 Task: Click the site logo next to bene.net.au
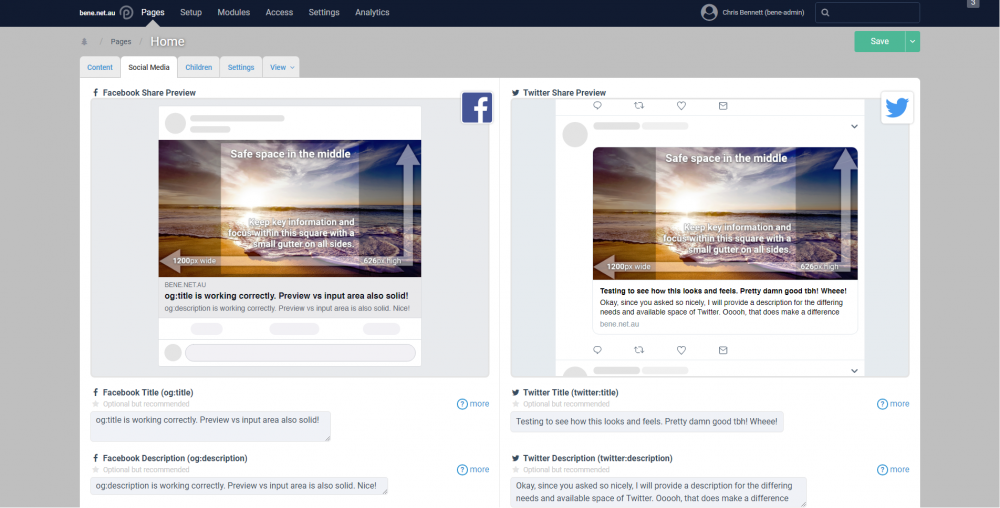click(x=126, y=13)
